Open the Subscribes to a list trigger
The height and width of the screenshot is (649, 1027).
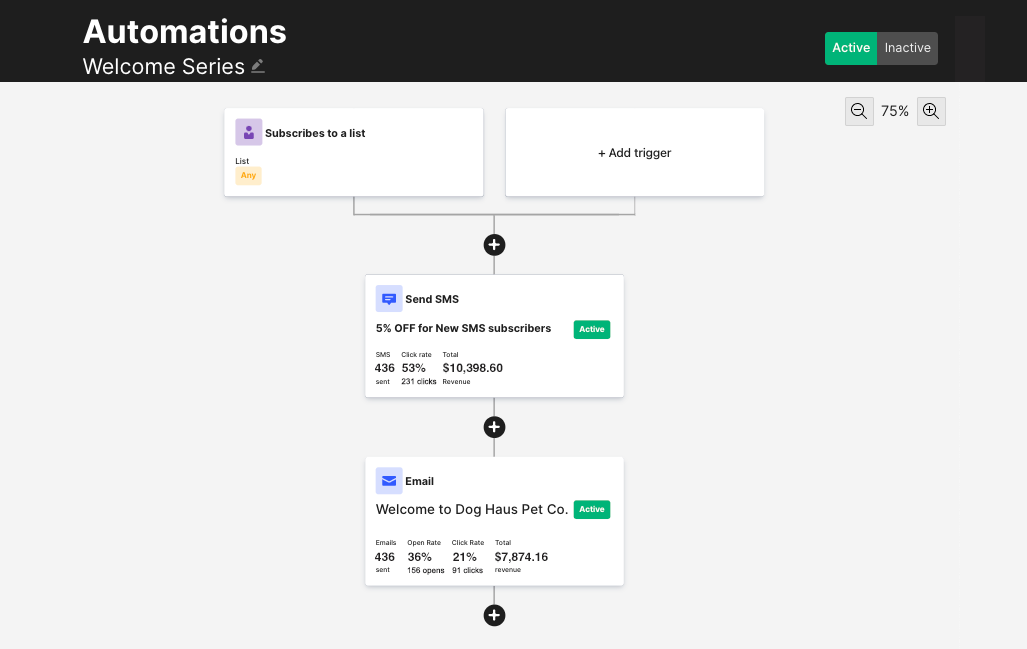(315, 133)
